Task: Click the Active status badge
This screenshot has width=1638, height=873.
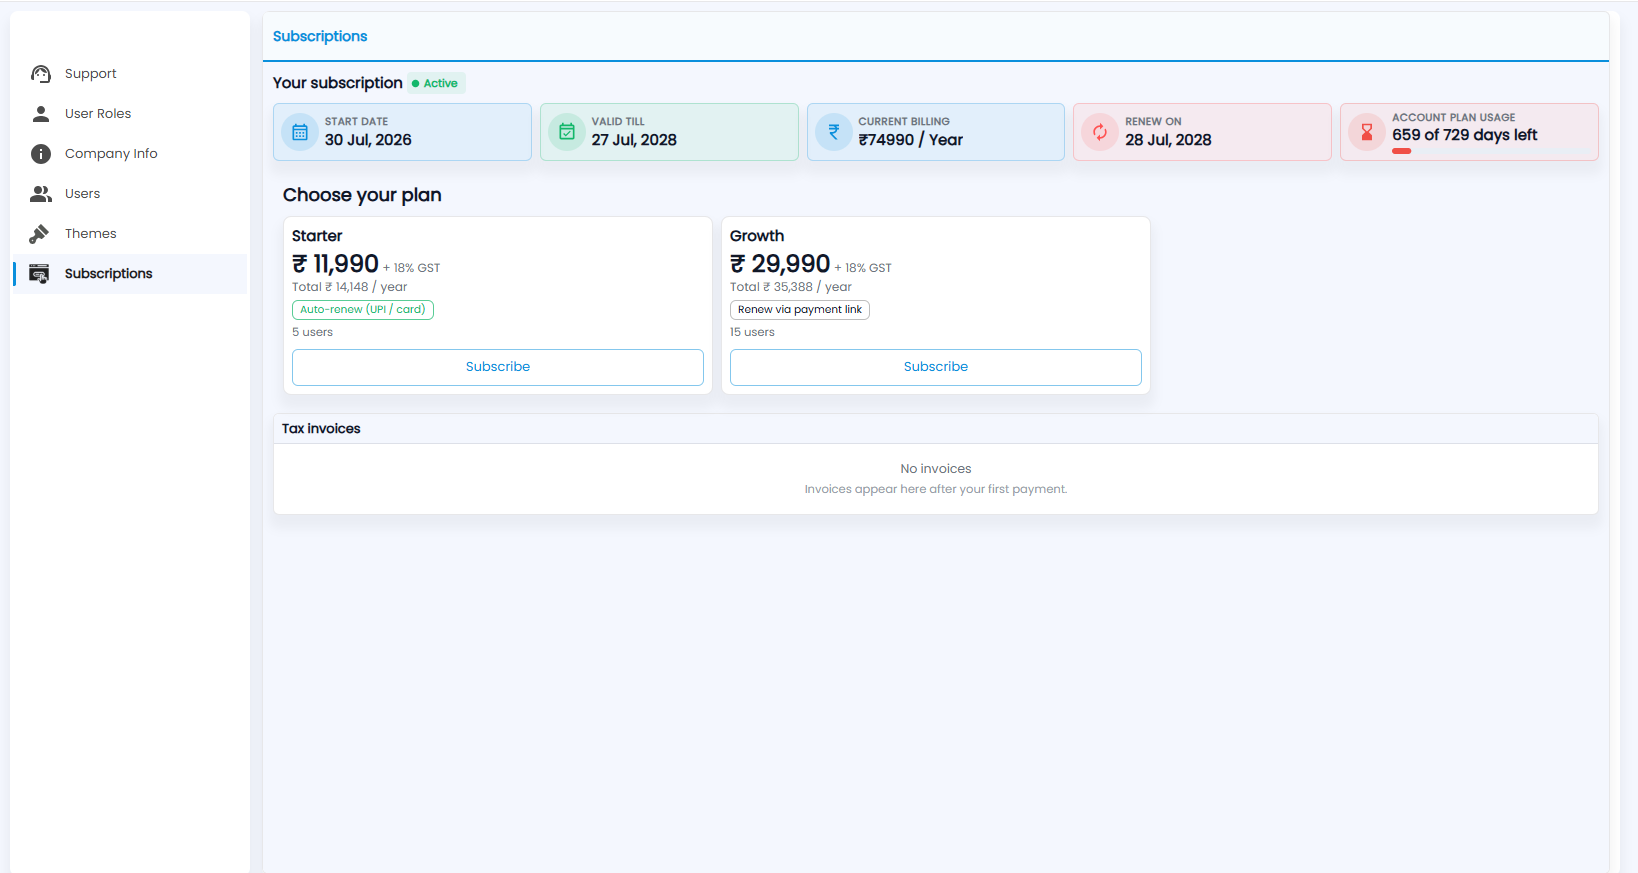Action: click(x=436, y=83)
